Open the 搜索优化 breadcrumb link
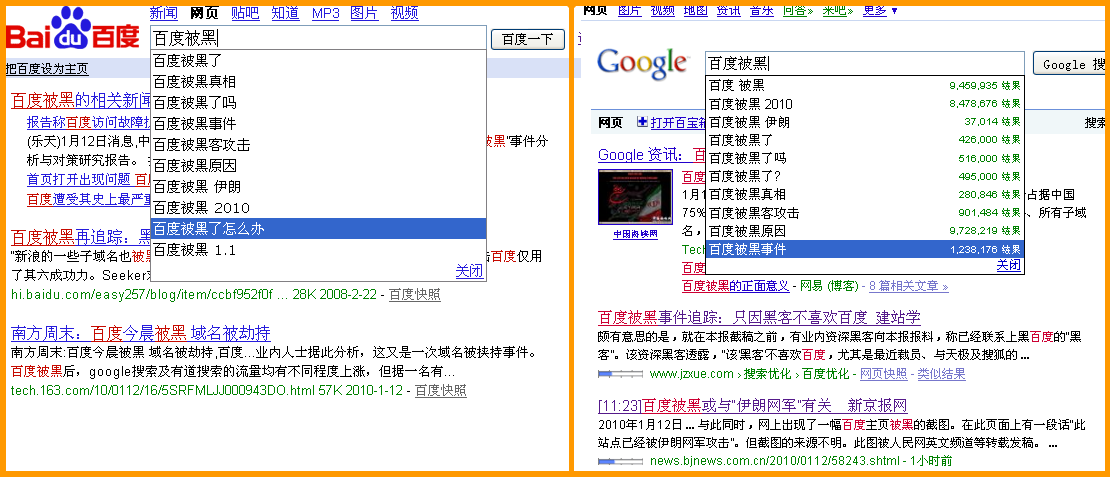 click(769, 374)
